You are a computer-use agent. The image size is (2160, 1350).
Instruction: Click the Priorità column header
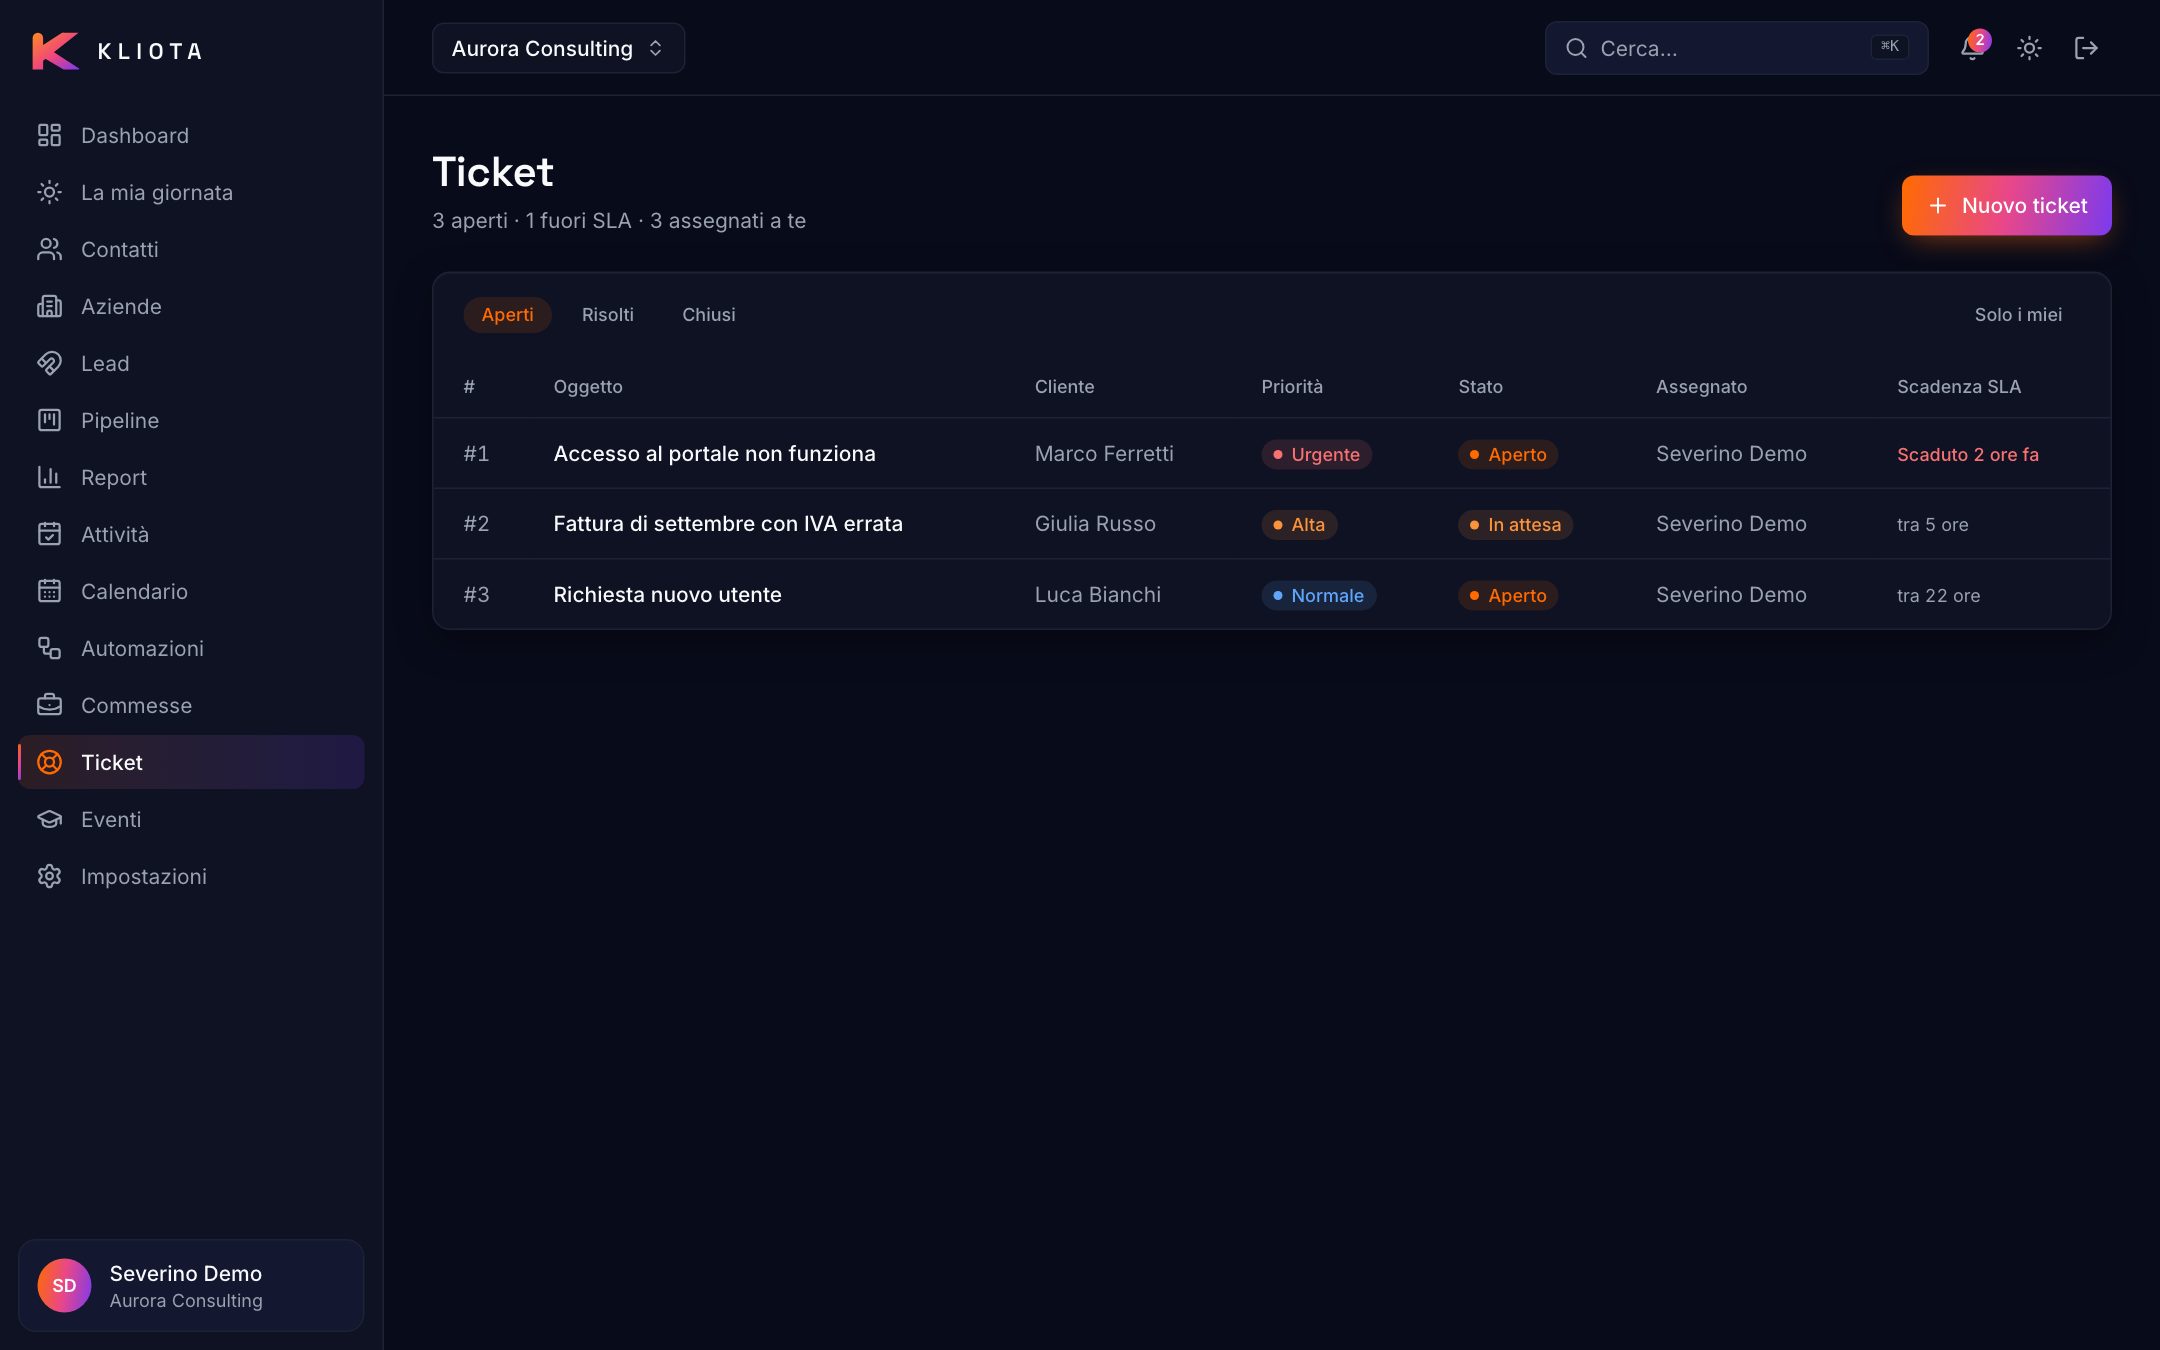coord(1291,386)
